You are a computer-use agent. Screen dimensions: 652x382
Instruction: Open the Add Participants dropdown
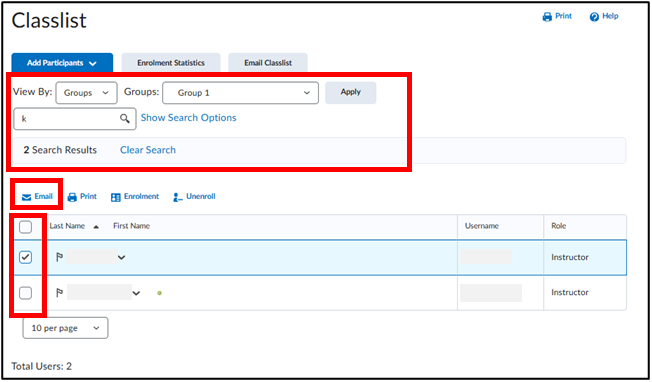tap(62, 63)
